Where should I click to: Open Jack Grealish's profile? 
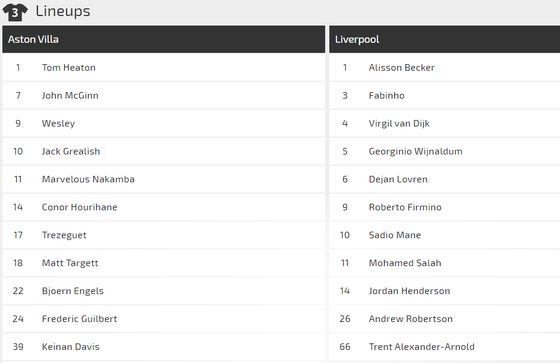point(71,151)
